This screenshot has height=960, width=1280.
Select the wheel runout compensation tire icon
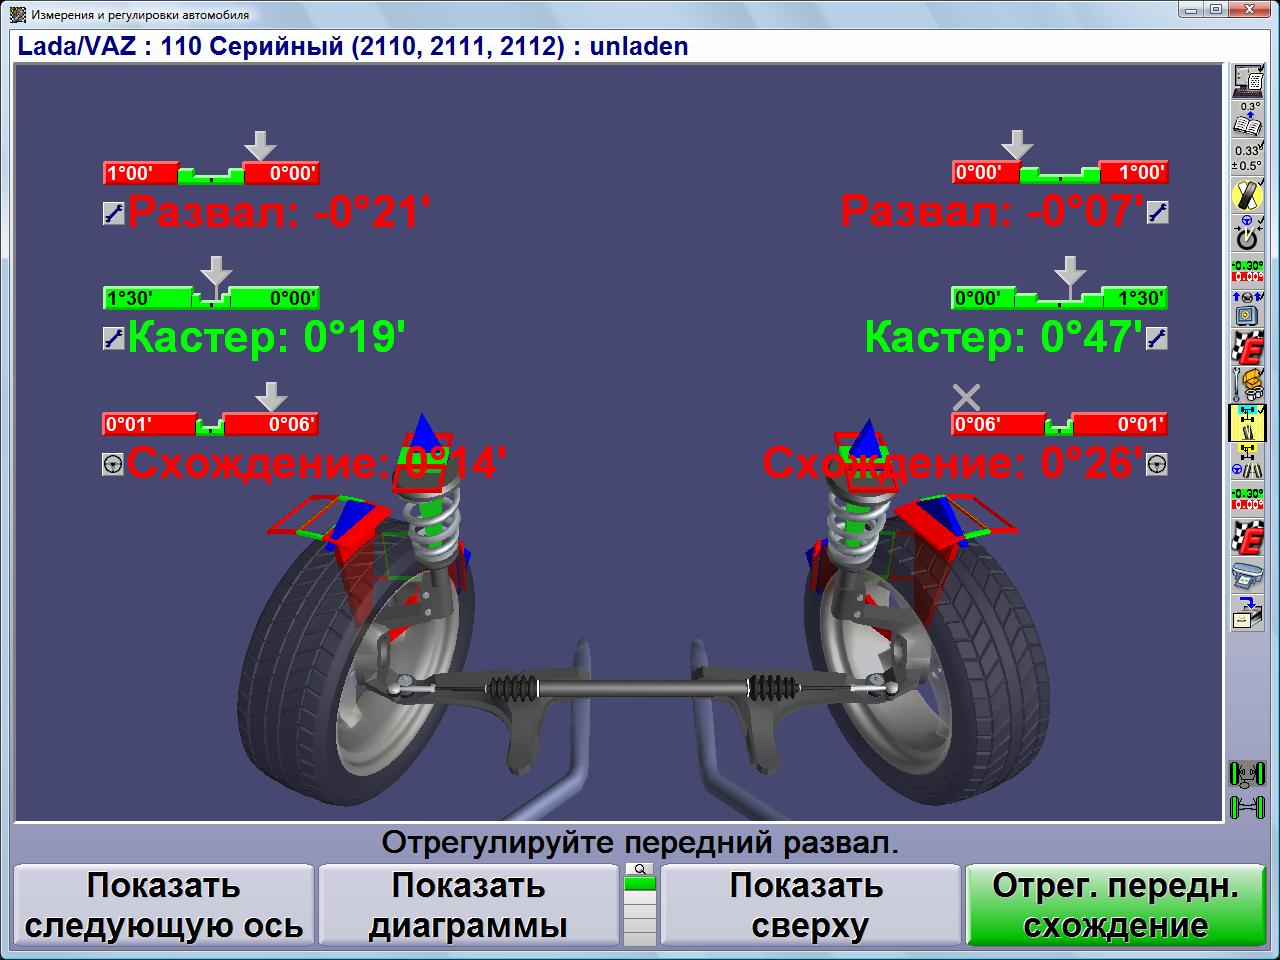1247,195
